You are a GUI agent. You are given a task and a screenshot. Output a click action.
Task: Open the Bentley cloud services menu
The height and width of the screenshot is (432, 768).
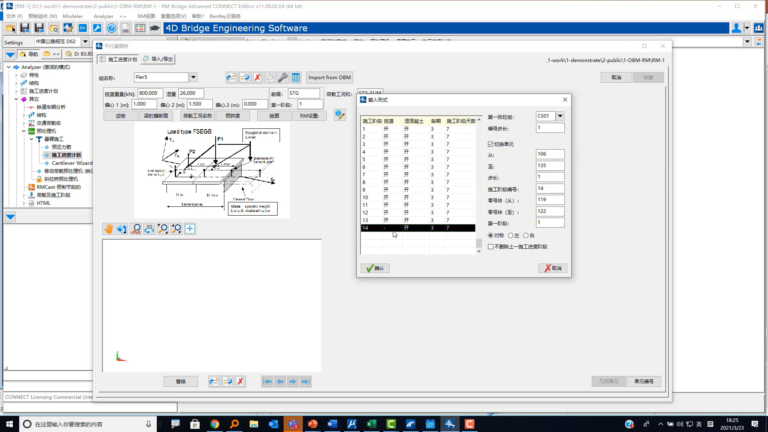[225, 16]
